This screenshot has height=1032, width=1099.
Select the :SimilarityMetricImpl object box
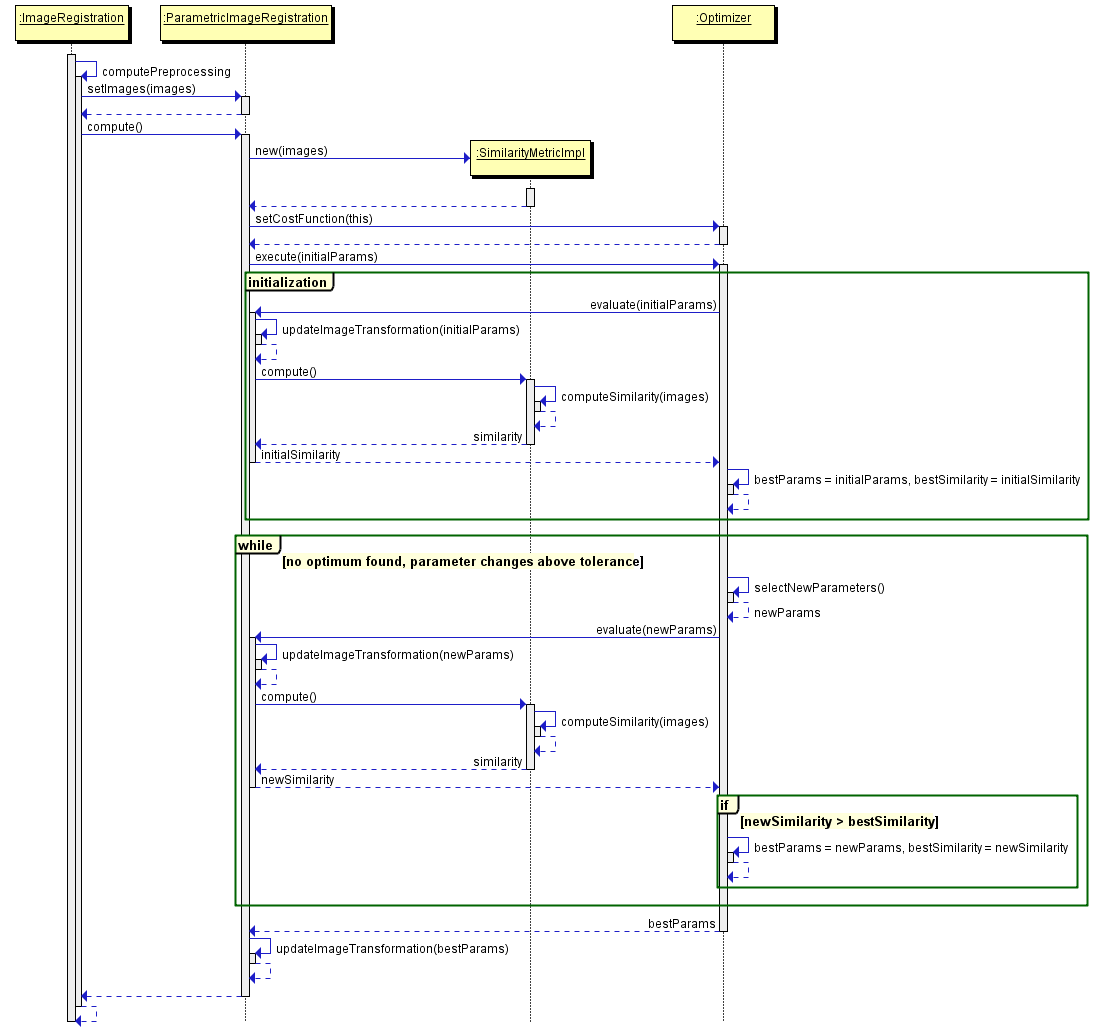click(530, 154)
